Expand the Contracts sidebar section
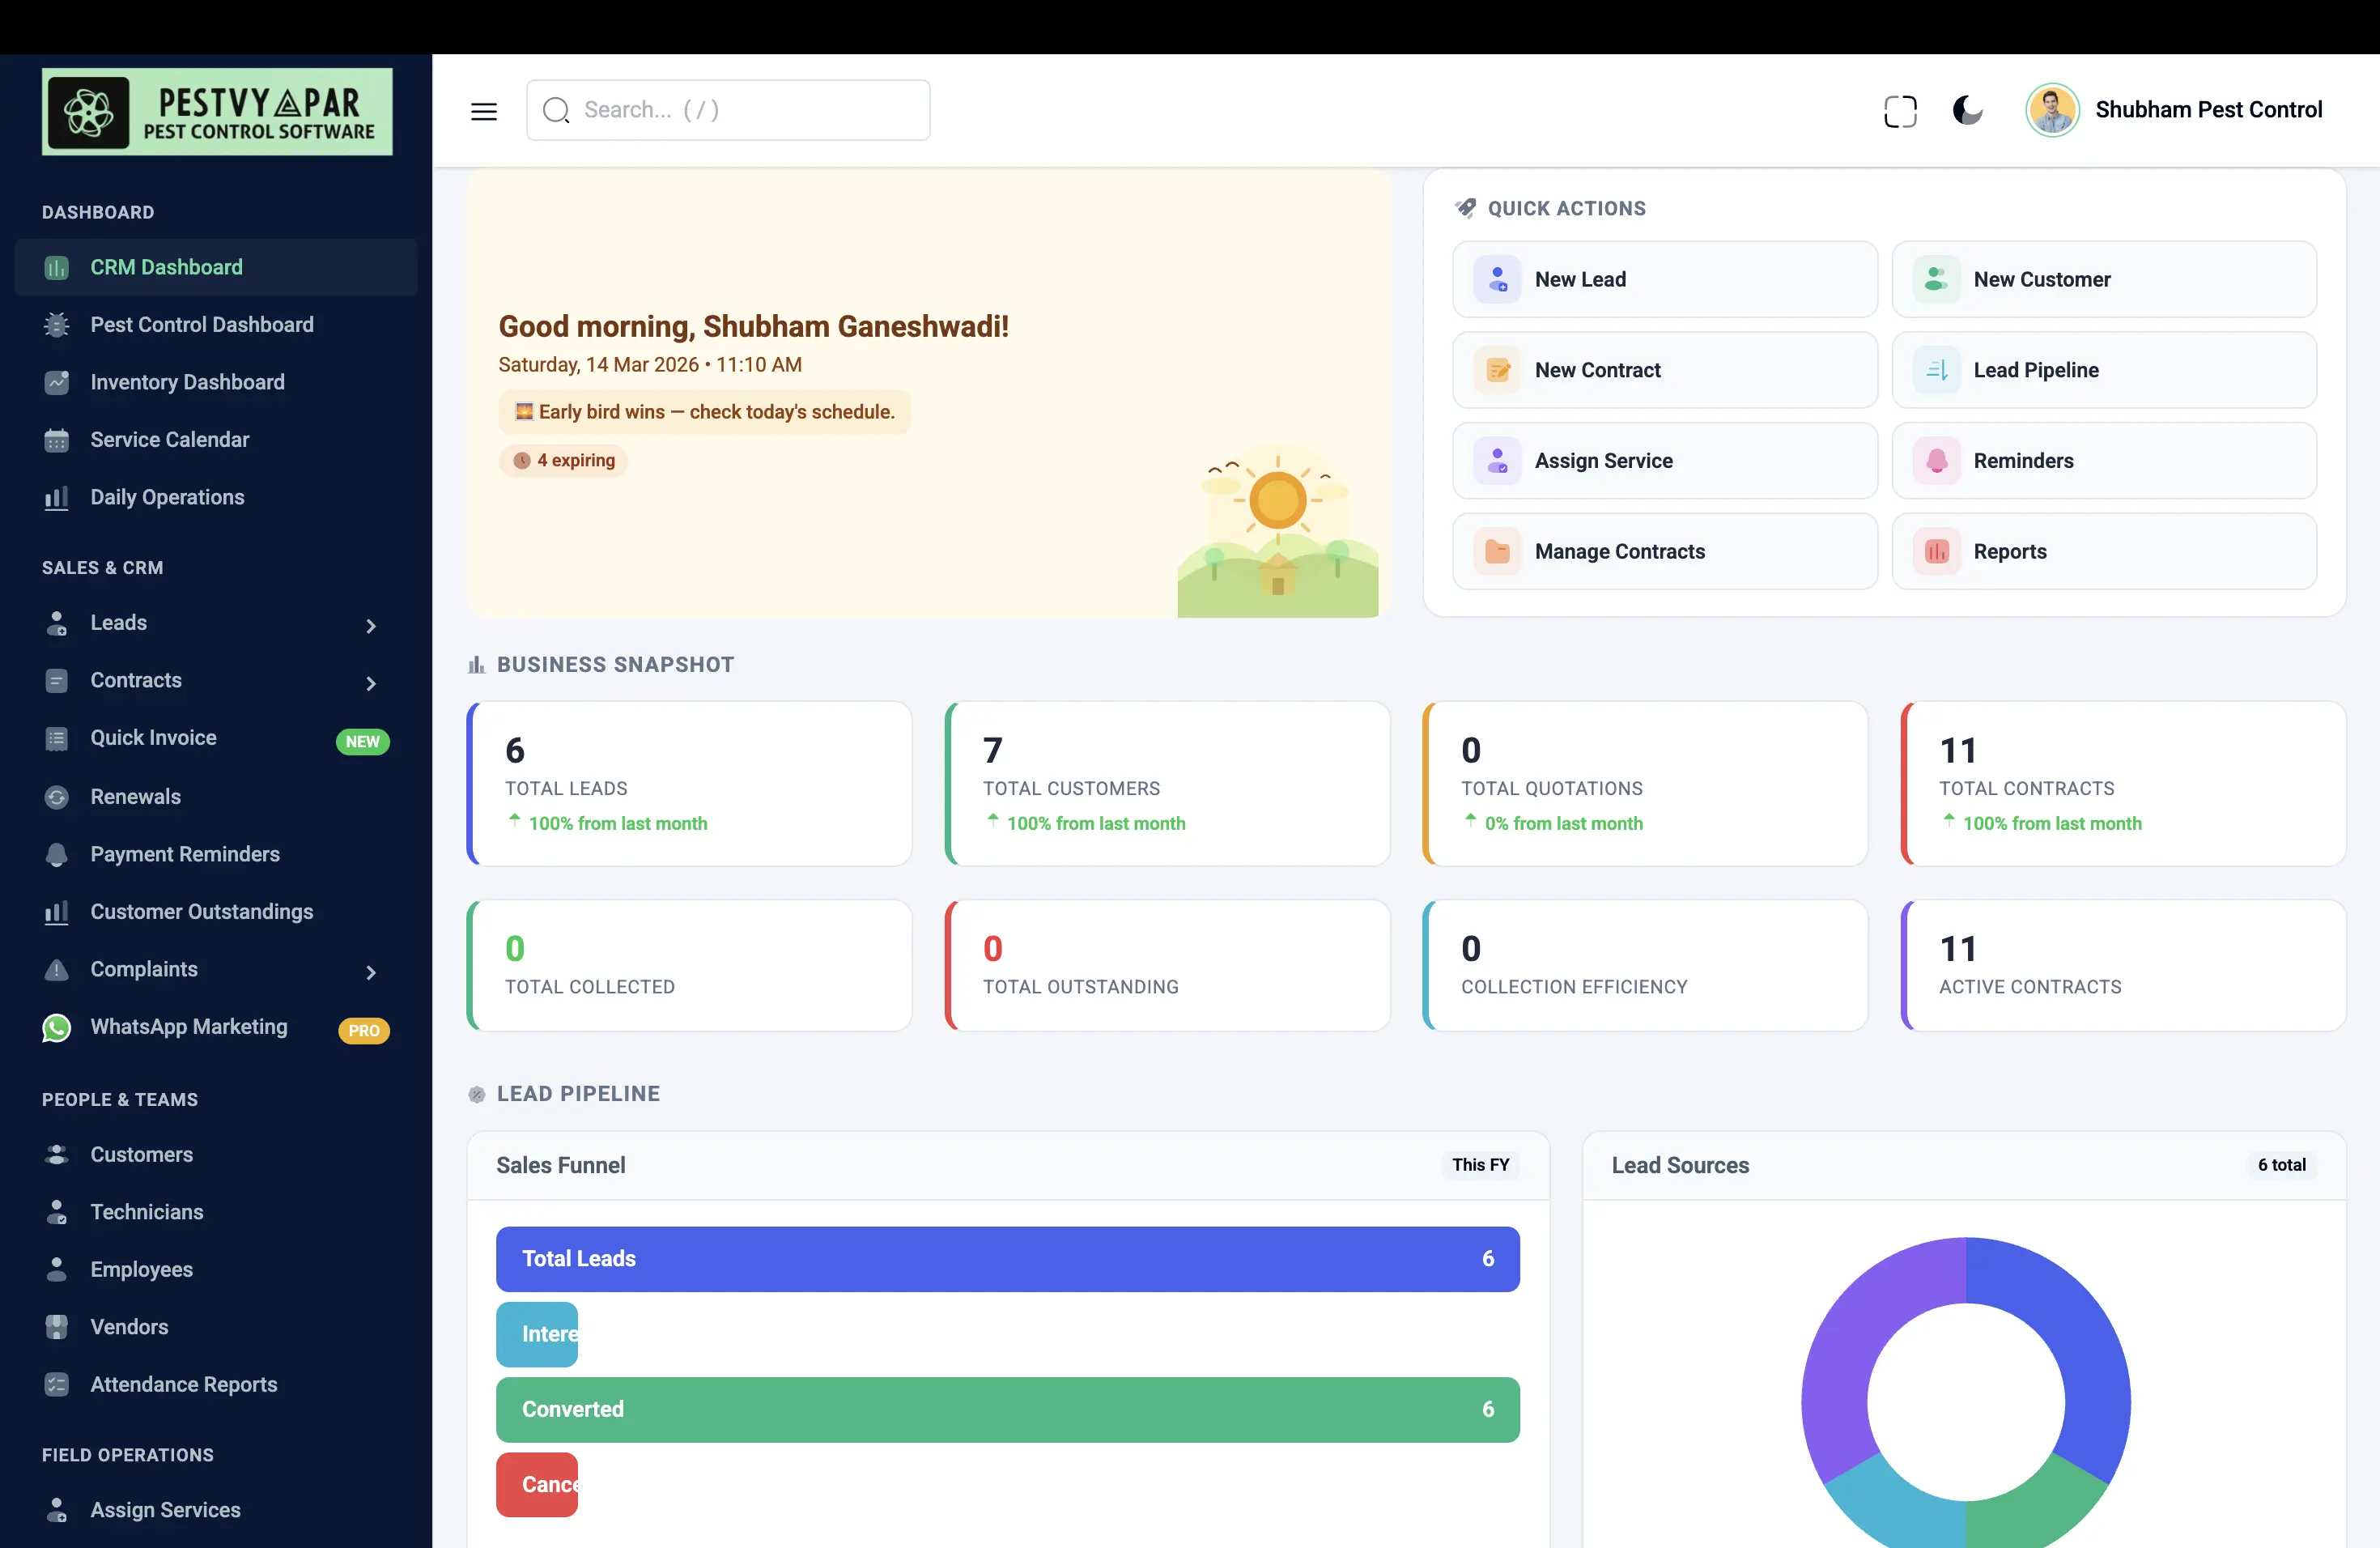The image size is (2380, 1548). (x=371, y=683)
